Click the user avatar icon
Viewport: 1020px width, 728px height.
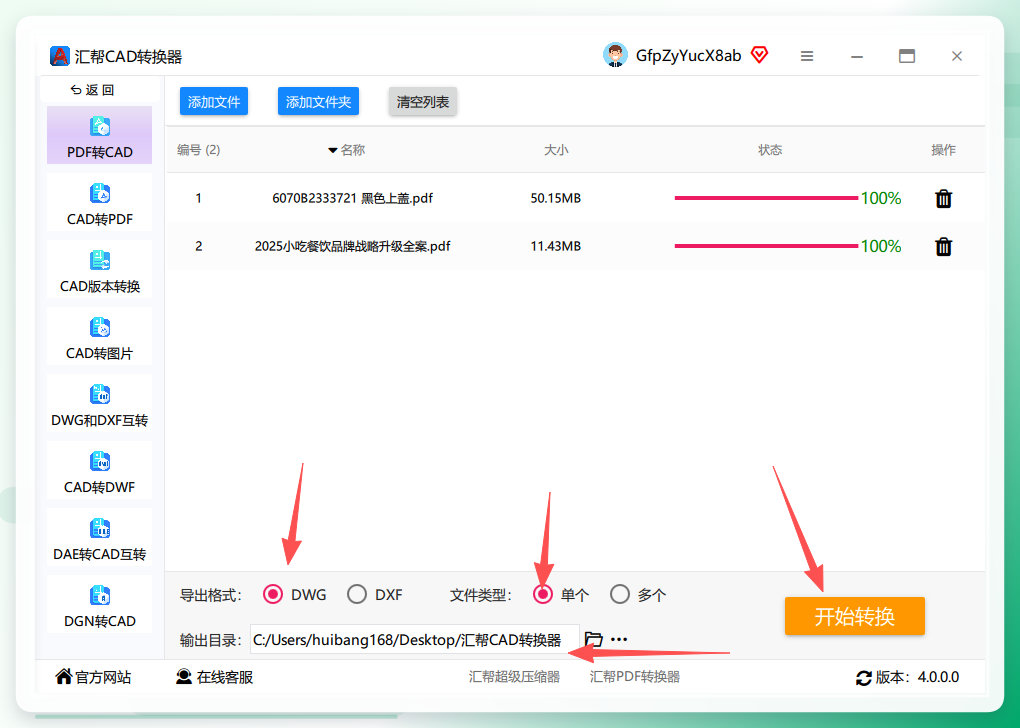[x=615, y=55]
